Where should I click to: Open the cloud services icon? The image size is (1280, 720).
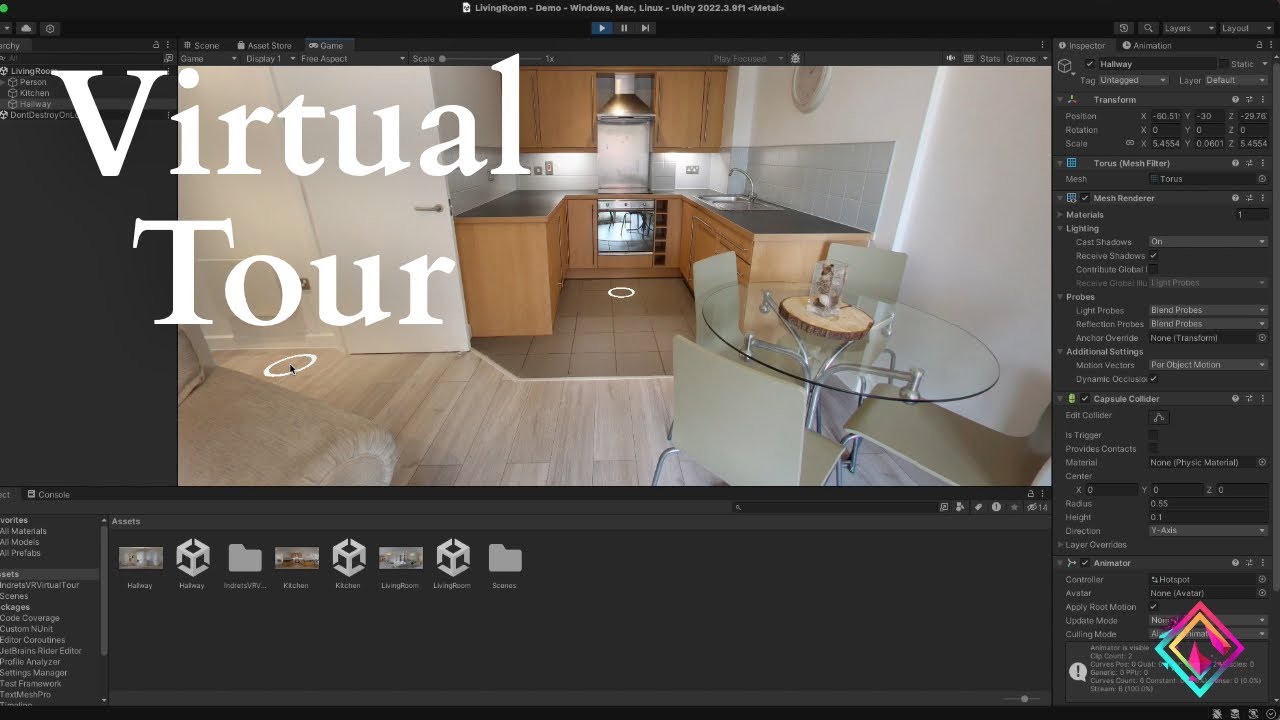pyautogui.click(x=26, y=28)
